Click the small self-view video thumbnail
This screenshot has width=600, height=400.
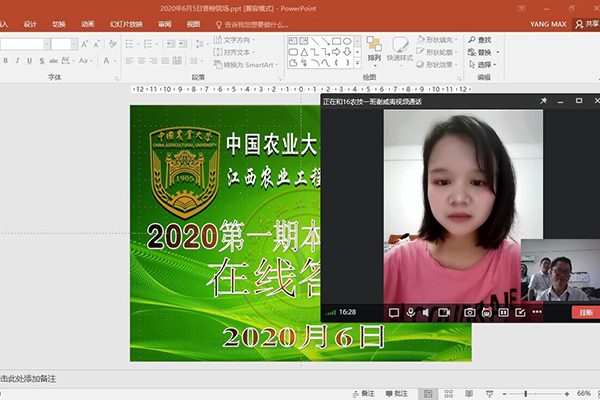pyautogui.click(x=560, y=268)
